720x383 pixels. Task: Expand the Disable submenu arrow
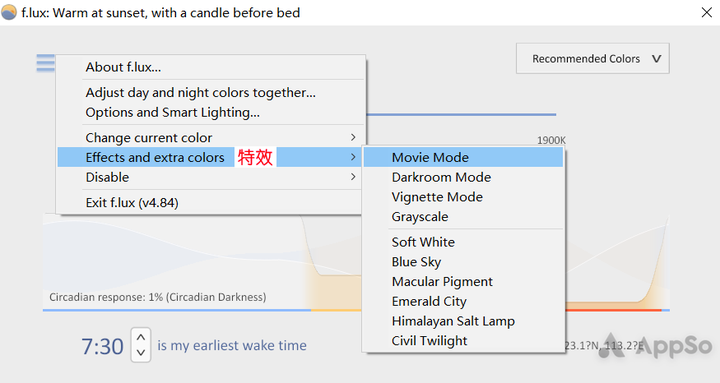point(353,177)
